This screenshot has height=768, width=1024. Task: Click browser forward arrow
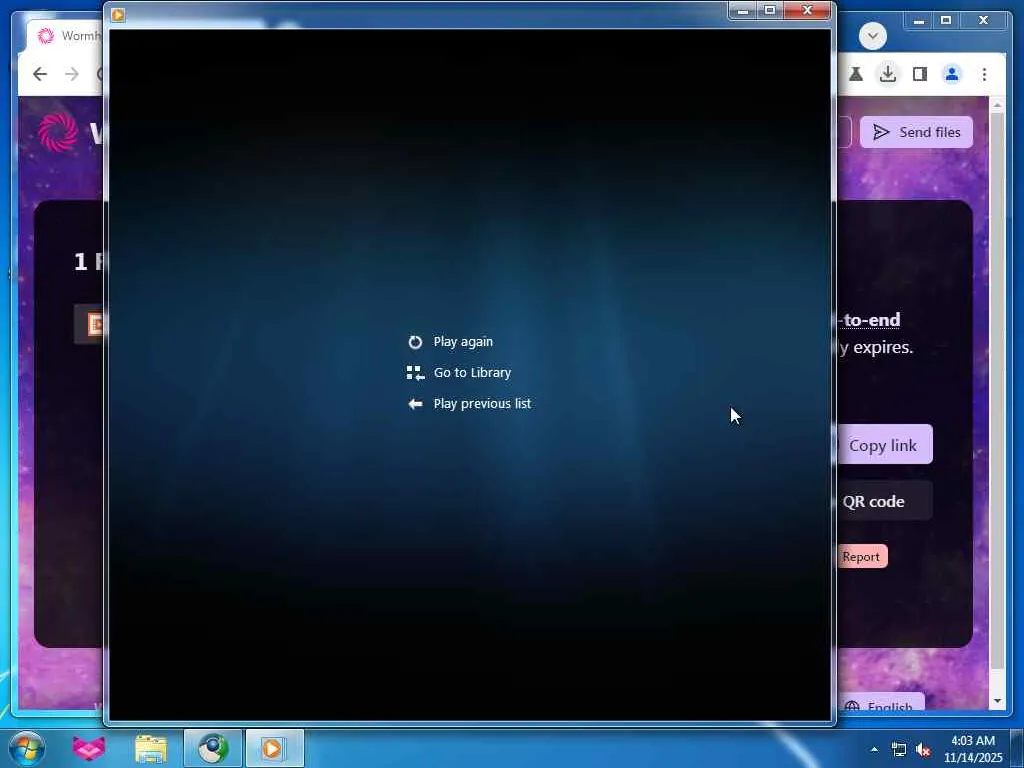(x=72, y=74)
